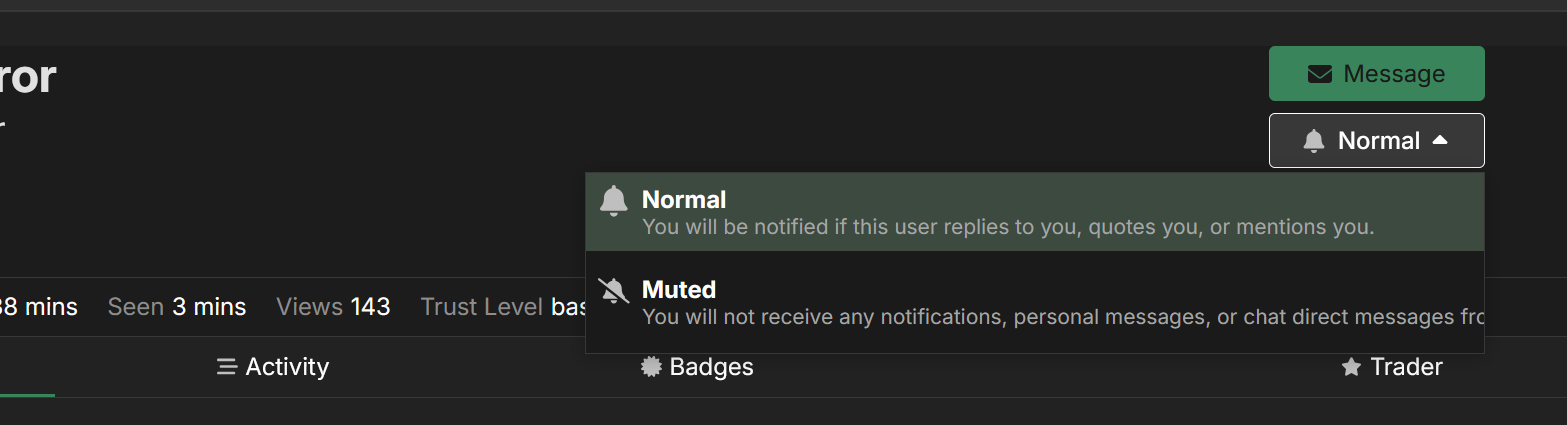Image resolution: width=1567 pixels, height=425 pixels.
Task: Click the envelope icon on Message button
Action: (x=1319, y=74)
